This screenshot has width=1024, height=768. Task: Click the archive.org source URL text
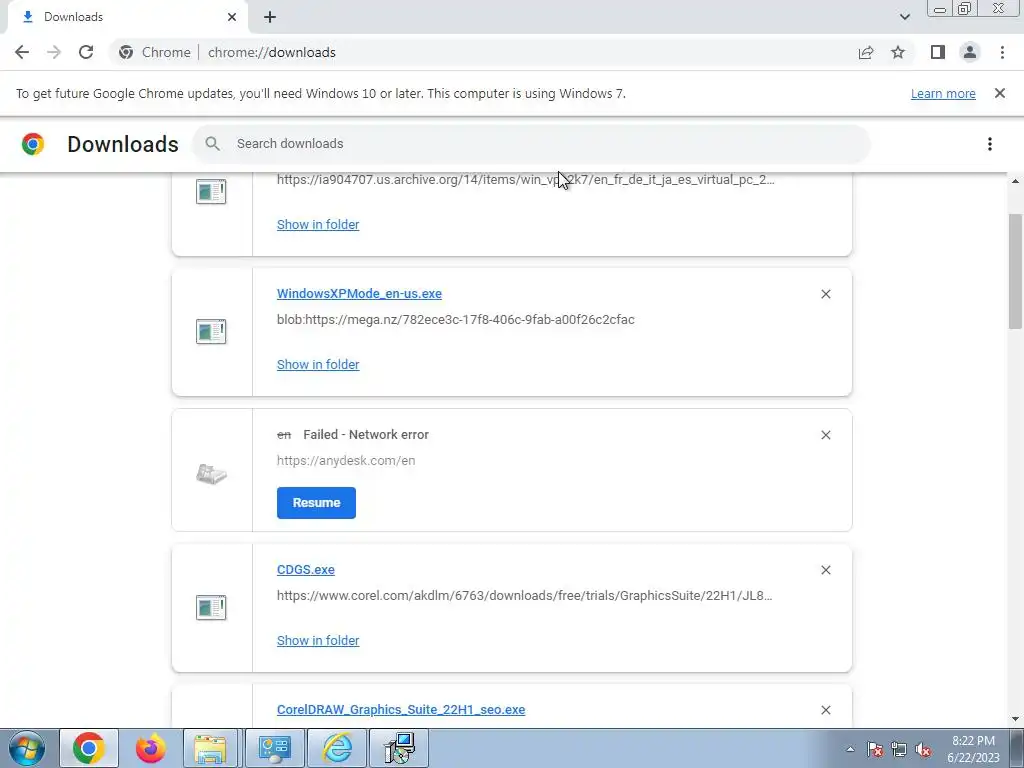click(526, 180)
